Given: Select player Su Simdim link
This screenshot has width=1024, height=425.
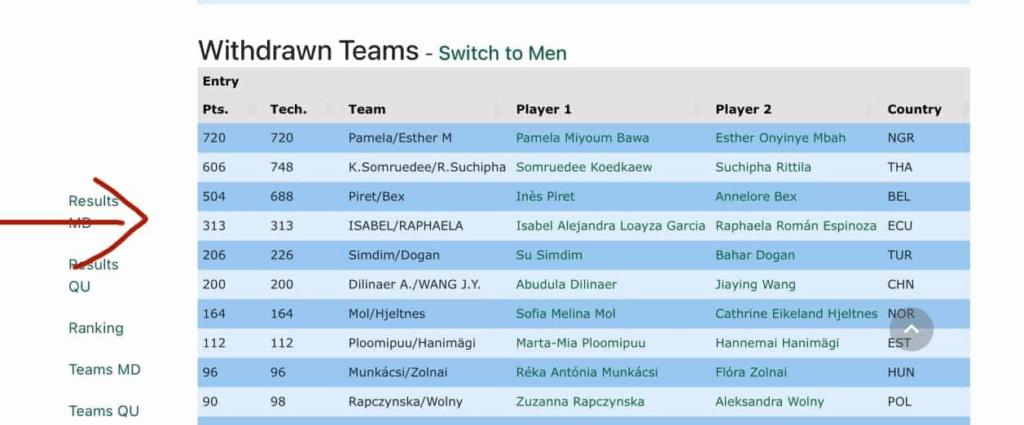Looking at the screenshot, I should (x=549, y=255).
